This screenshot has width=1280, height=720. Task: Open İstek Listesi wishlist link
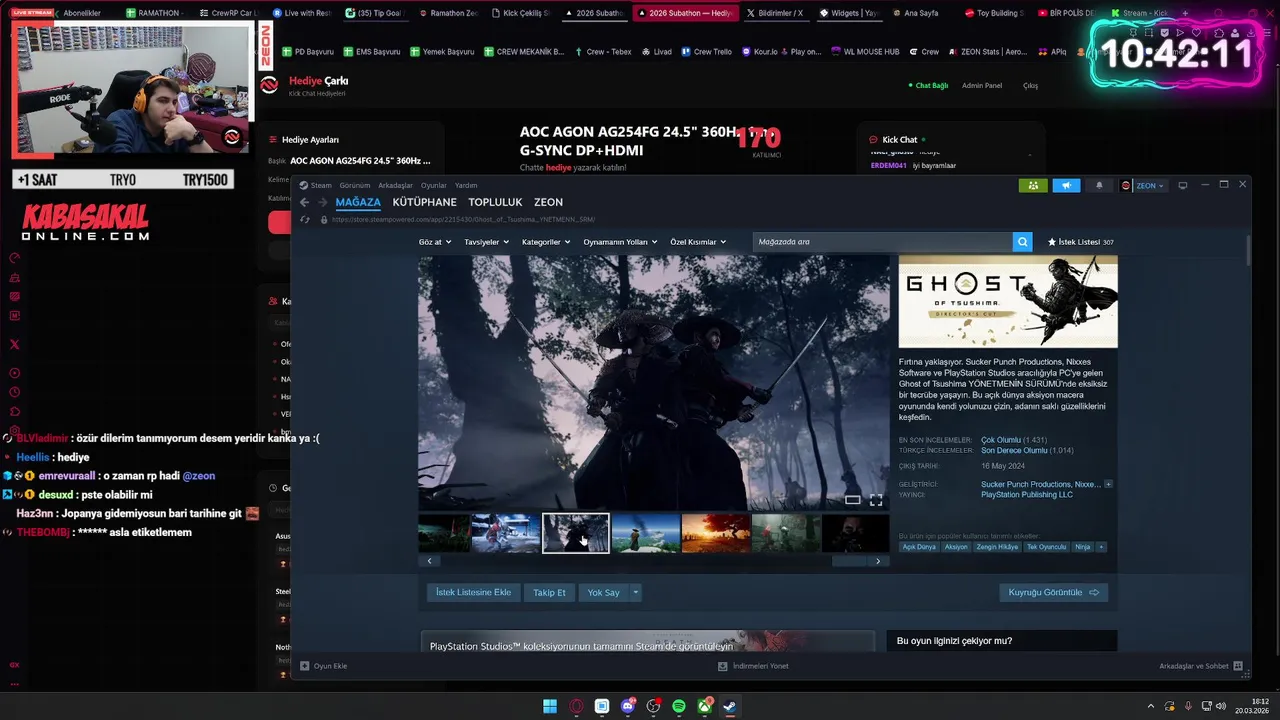(x=1080, y=242)
